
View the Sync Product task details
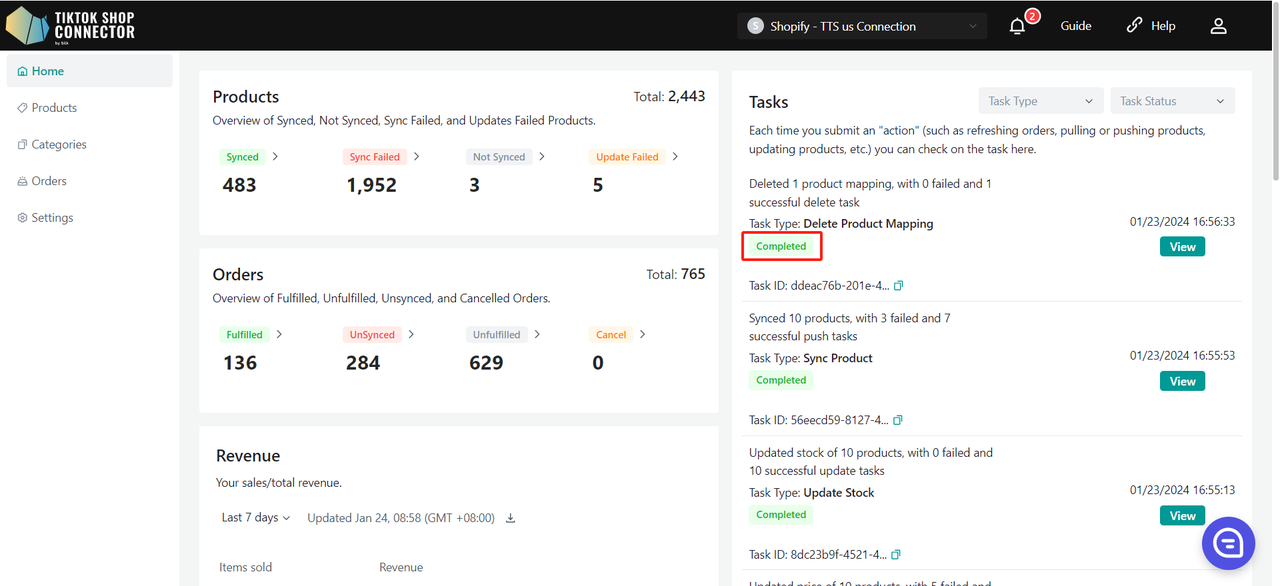tap(1182, 381)
